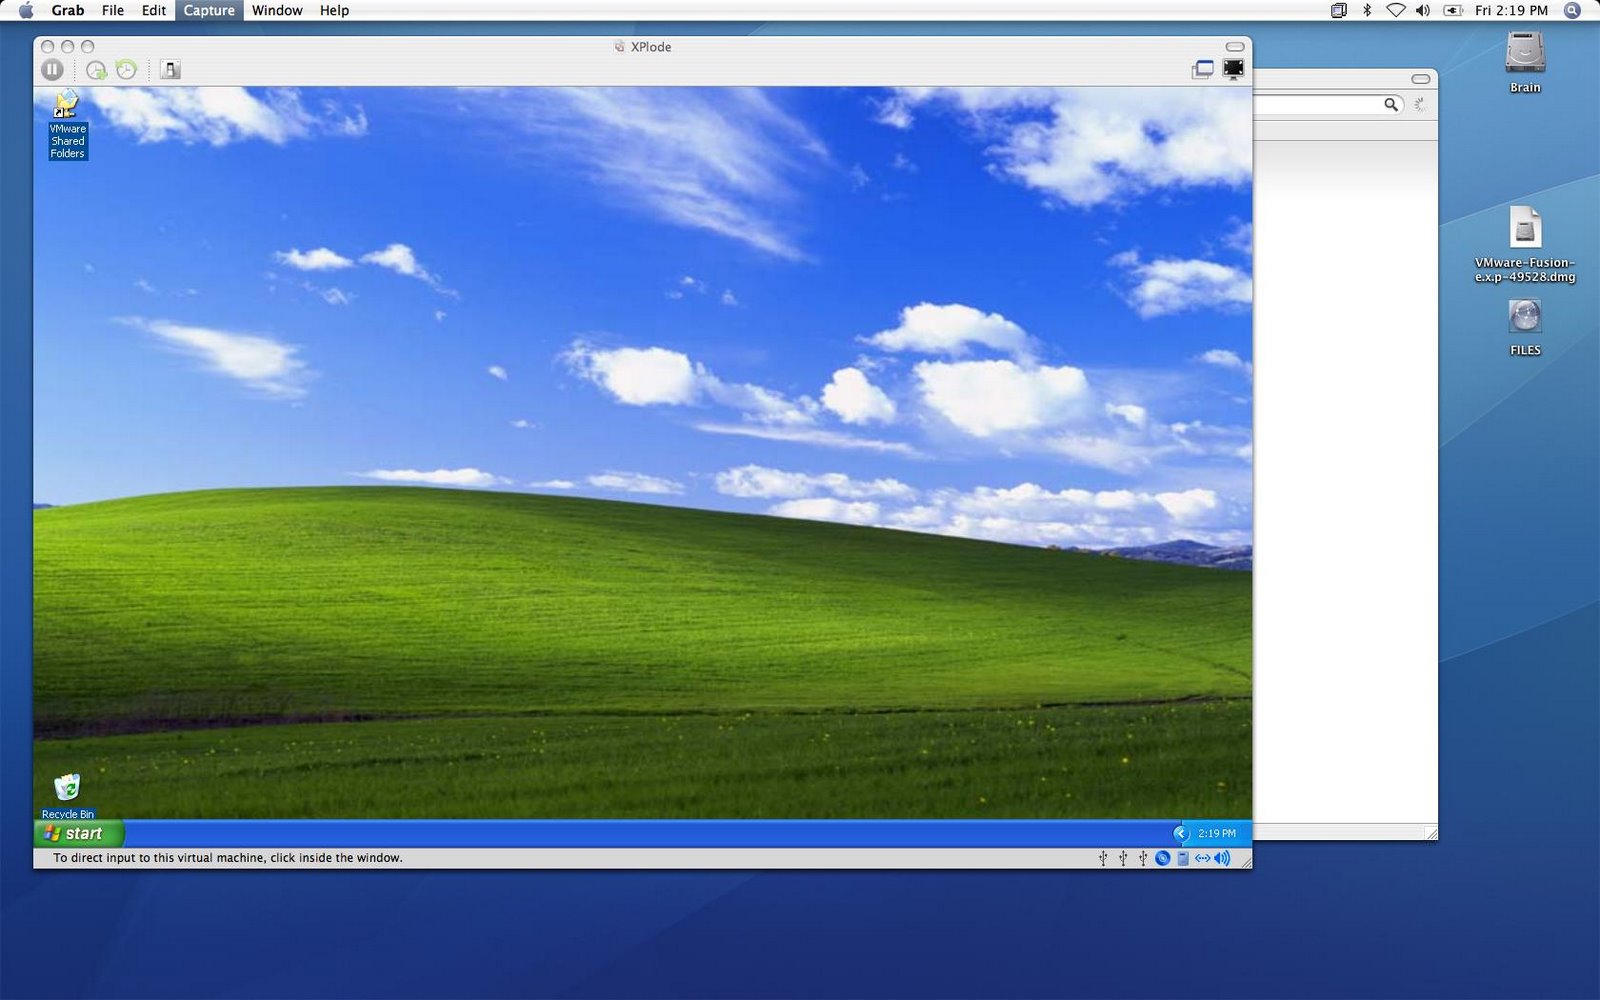Select the Brain hard drive desktop icon

coord(1526,62)
